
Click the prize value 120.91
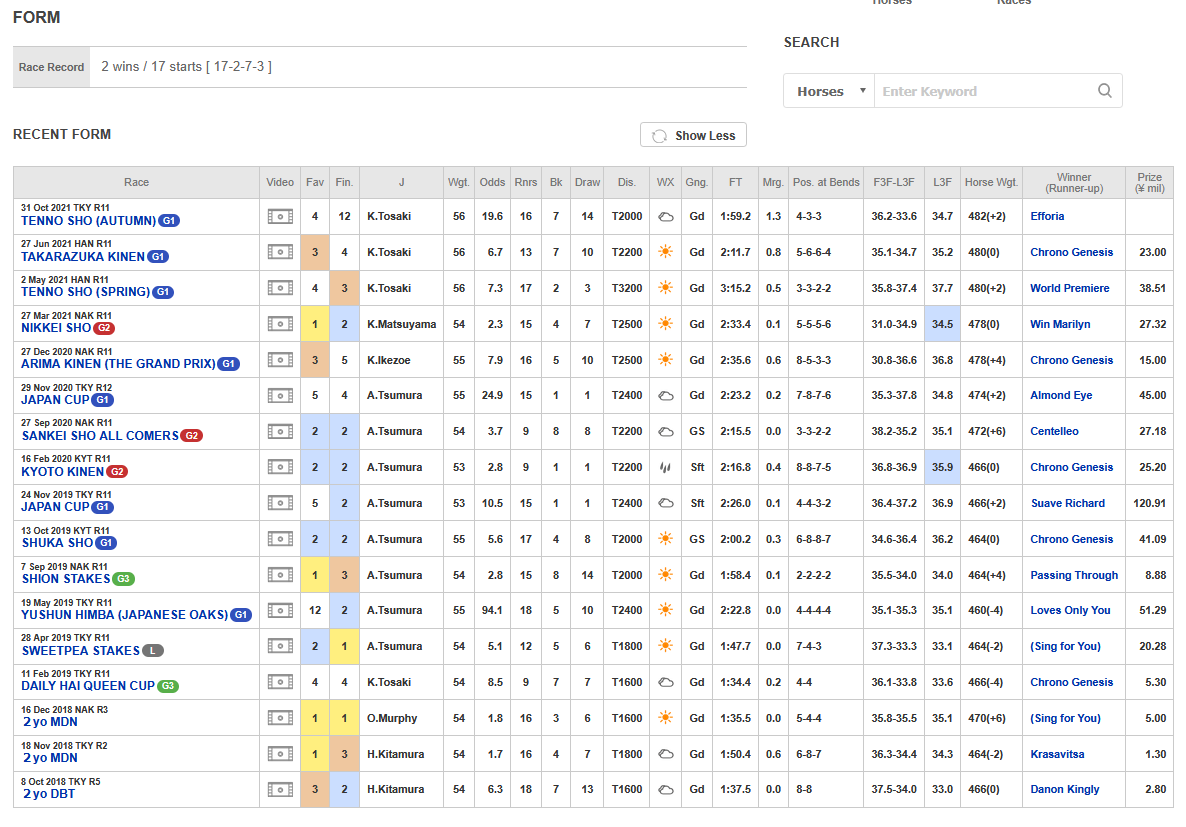[1149, 503]
